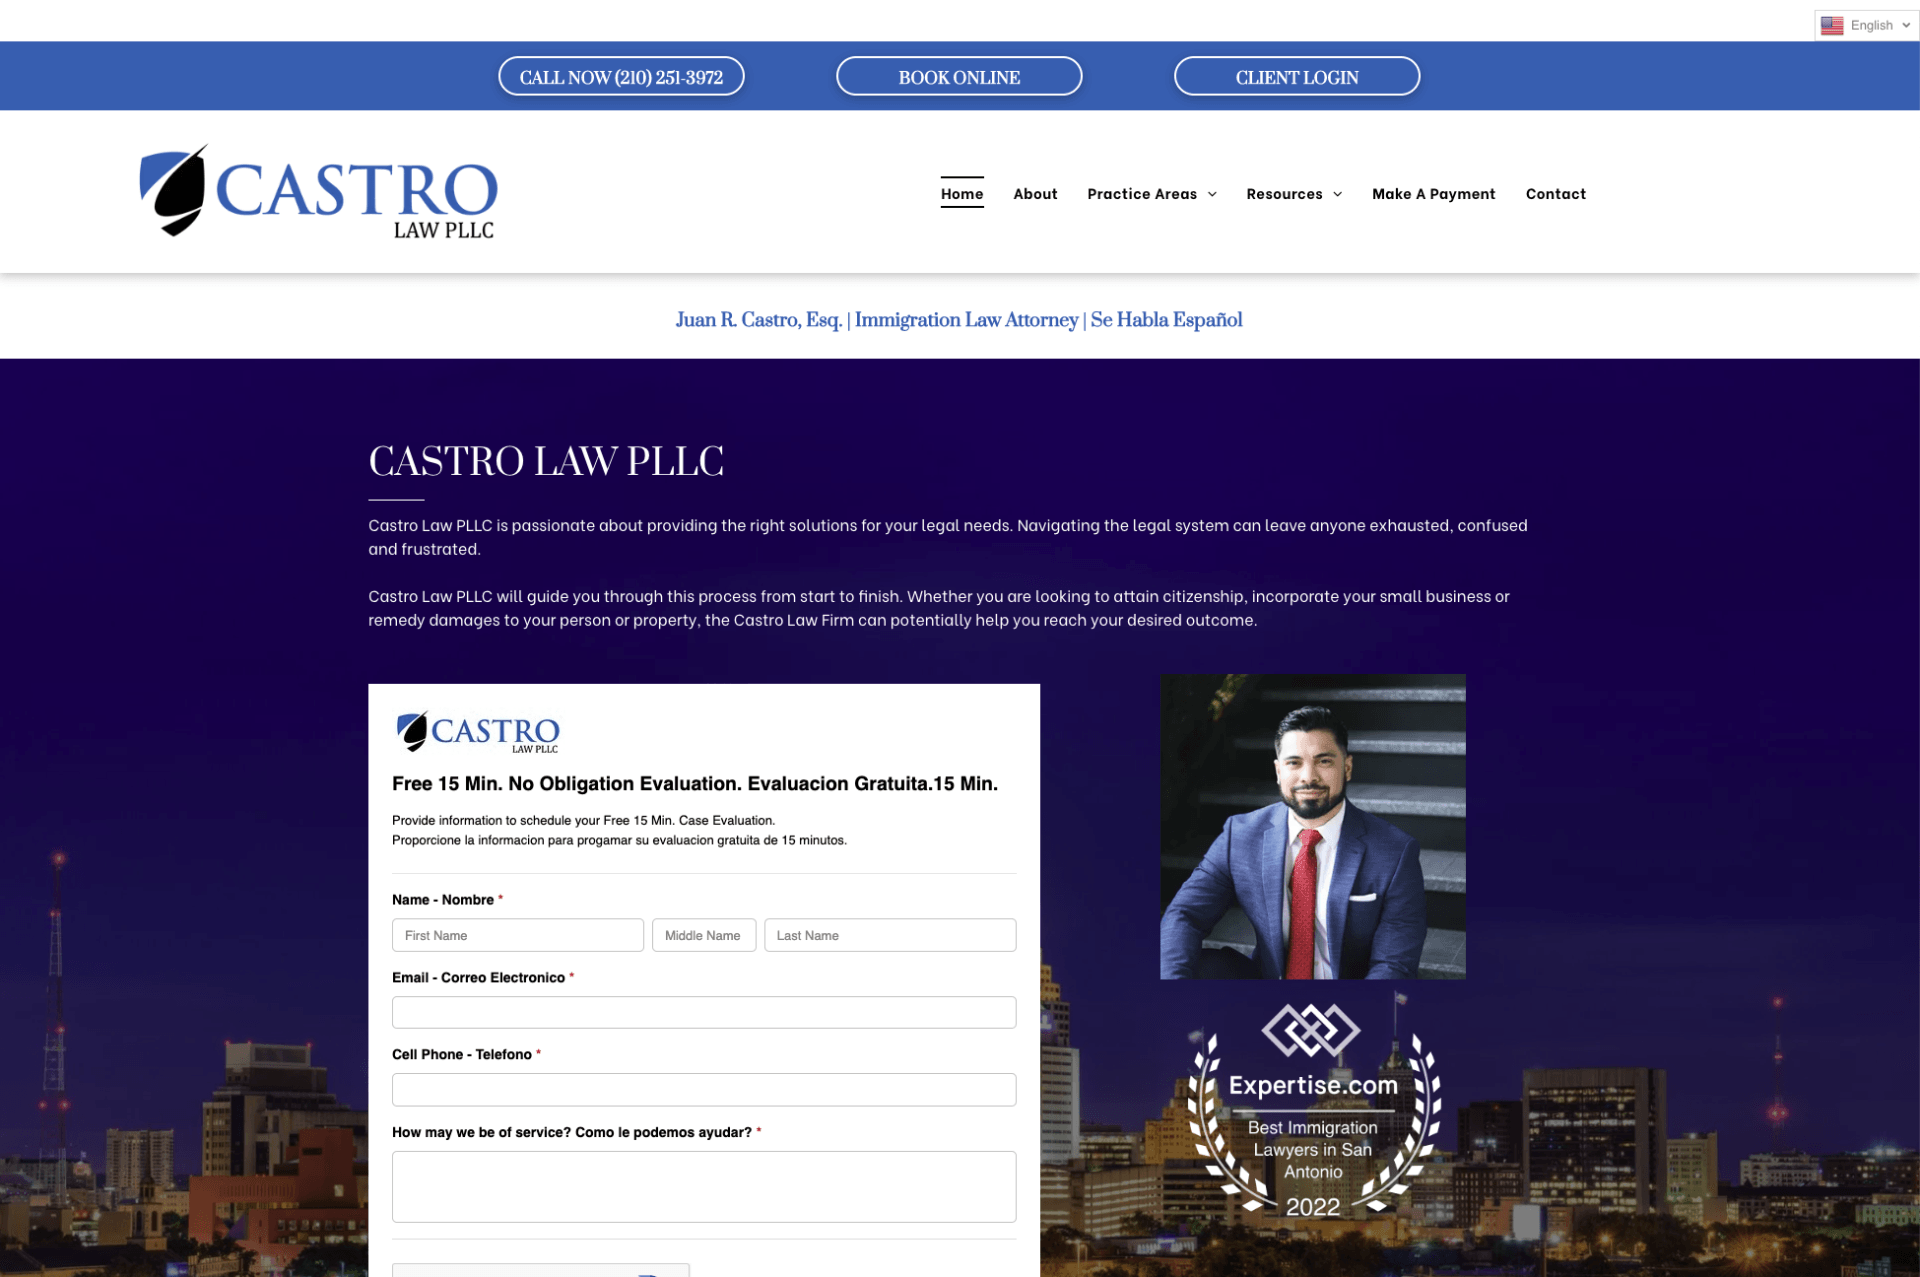
Task: Click the US flag icon in the language selector
Action: point(1832,24)
